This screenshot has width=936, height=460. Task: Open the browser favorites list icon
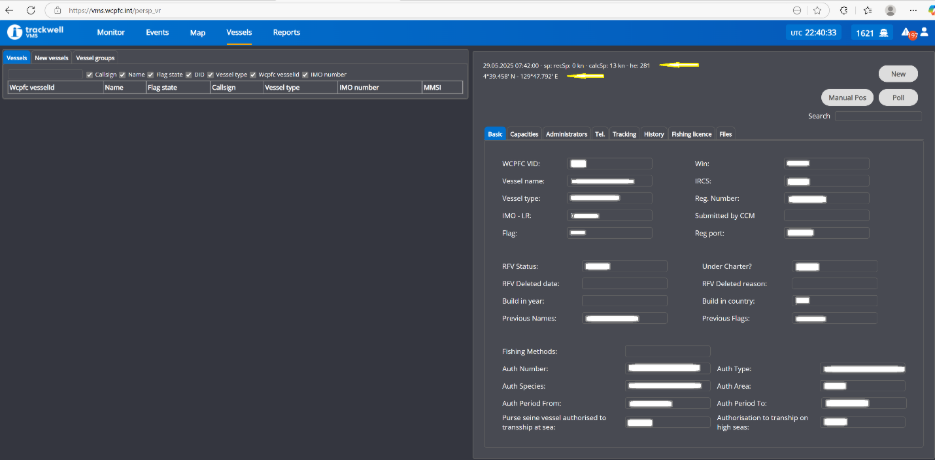[867, 10]
